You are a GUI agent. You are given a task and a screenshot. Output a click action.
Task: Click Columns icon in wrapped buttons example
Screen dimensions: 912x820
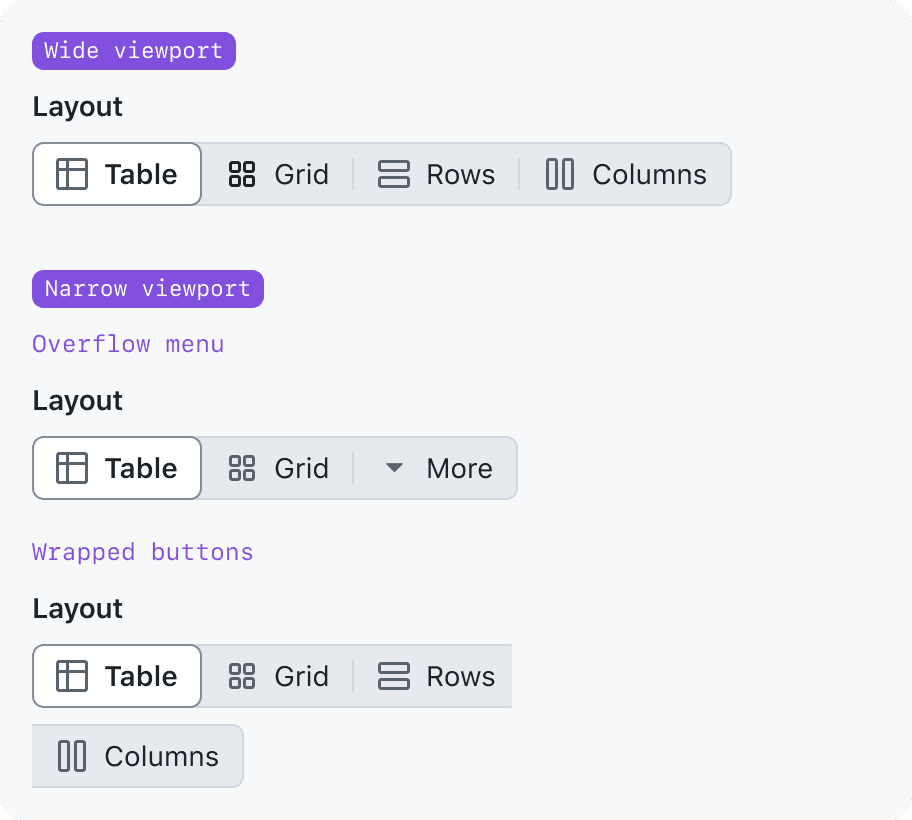(x=72, y=756)
